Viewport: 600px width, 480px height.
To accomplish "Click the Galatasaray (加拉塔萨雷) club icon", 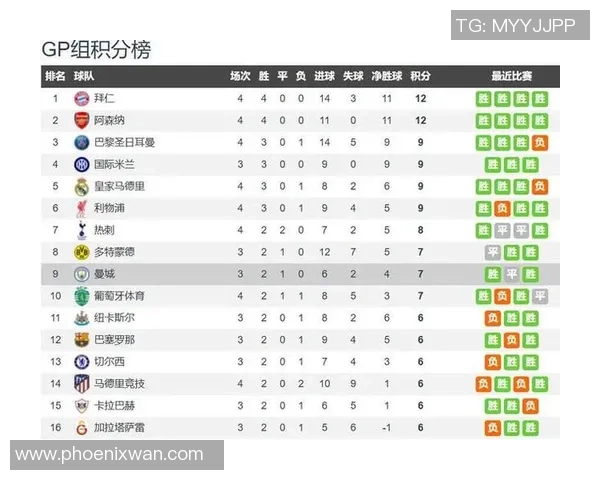I will point(81,428).
